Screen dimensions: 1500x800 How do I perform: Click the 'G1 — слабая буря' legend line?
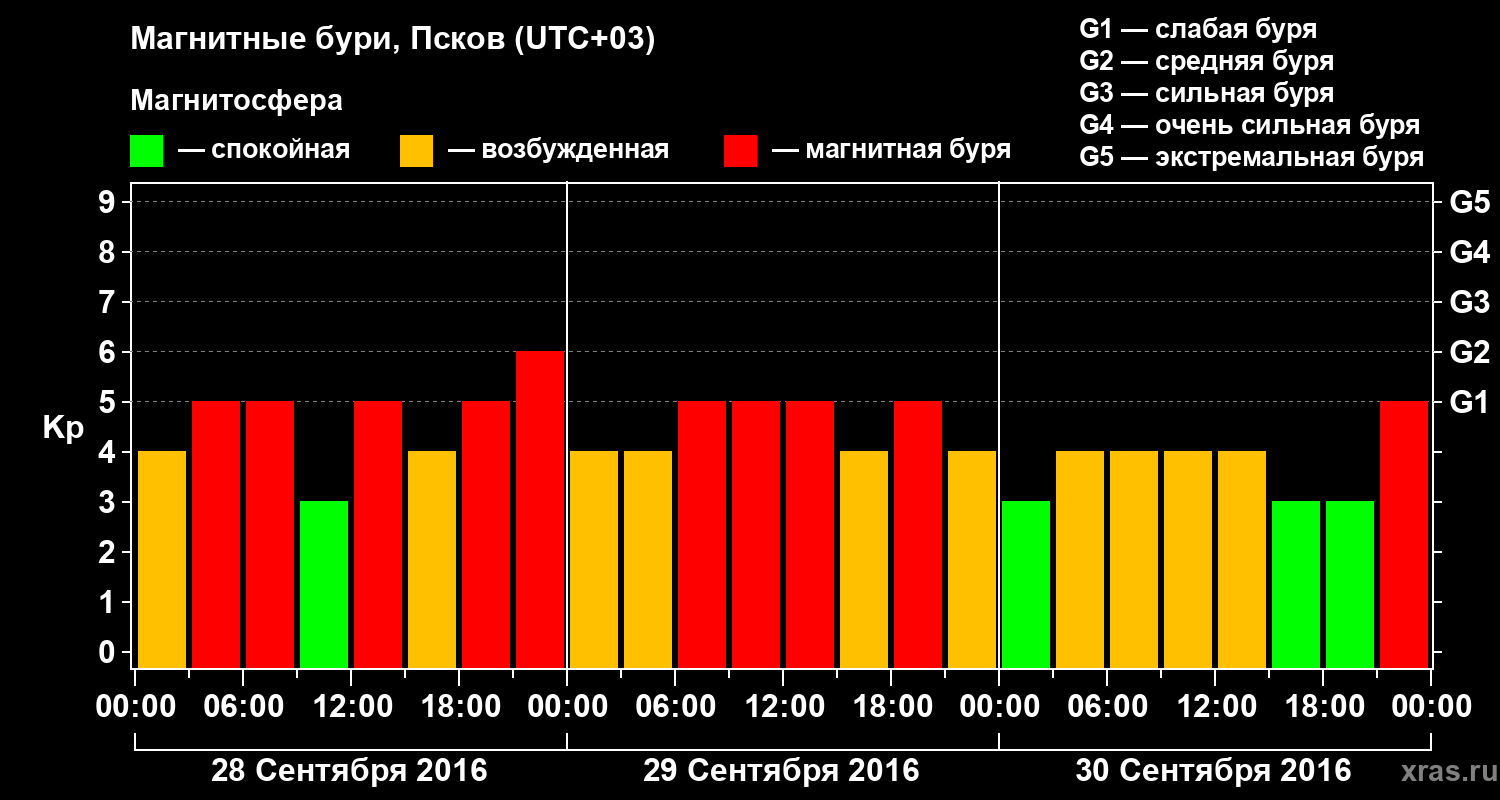tap(1198, 29)
